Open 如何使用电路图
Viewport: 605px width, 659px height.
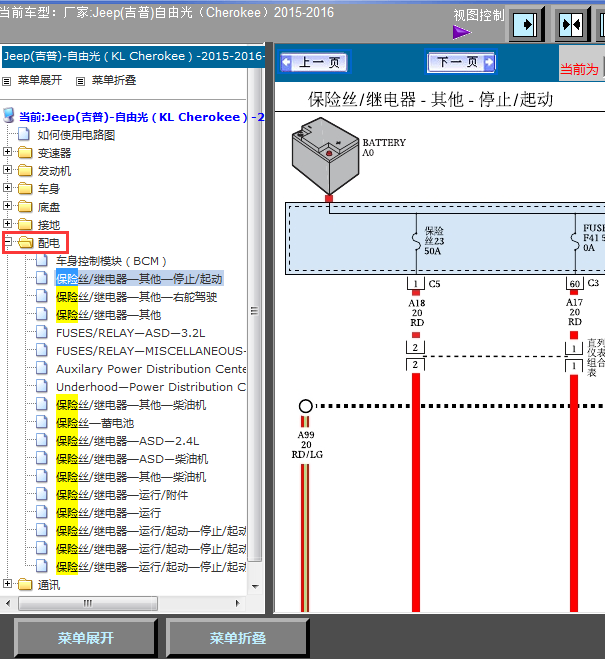[x=76, y=135]
